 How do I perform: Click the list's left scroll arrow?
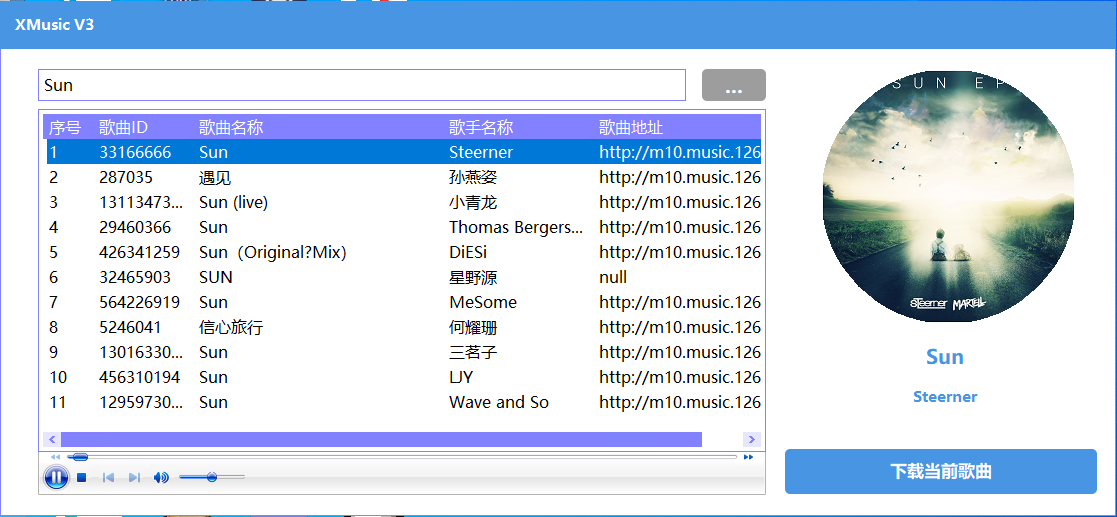click(x=52, y=439)
